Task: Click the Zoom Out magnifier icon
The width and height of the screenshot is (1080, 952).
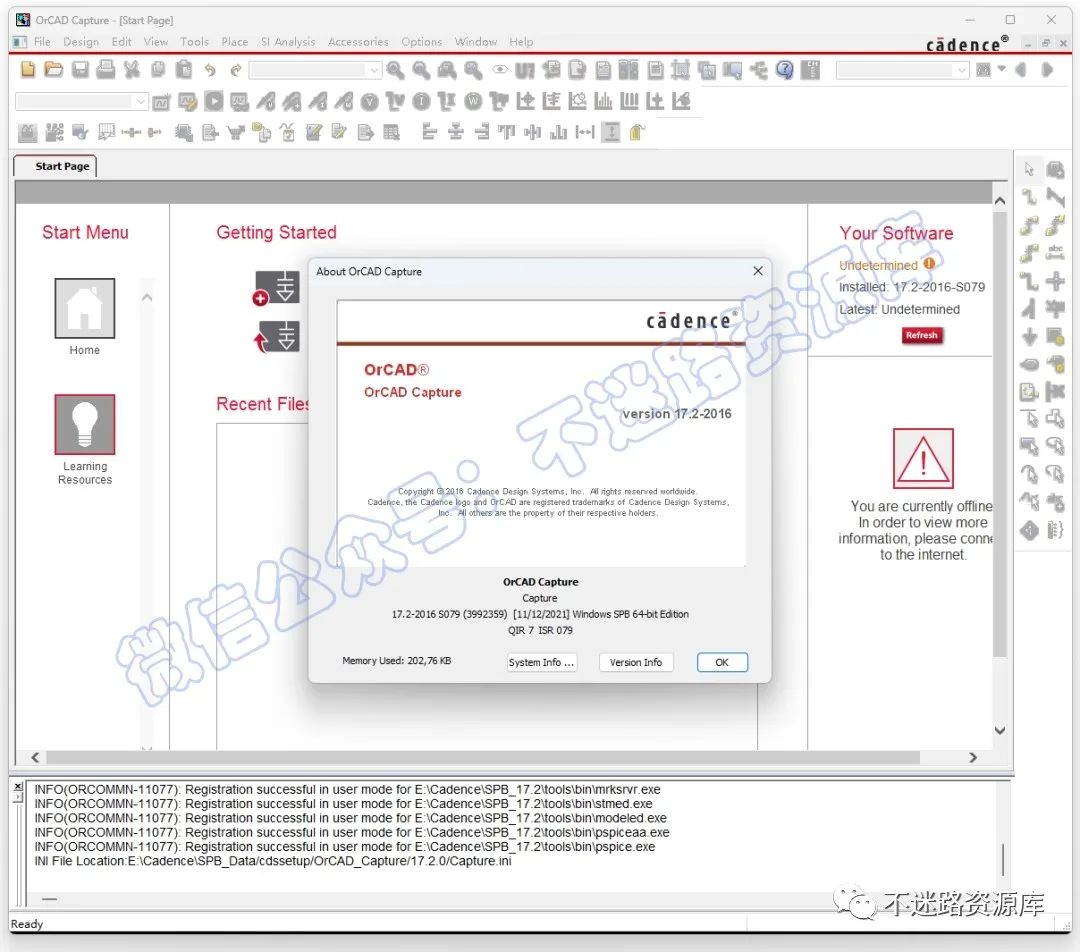Action: [422, 70]
